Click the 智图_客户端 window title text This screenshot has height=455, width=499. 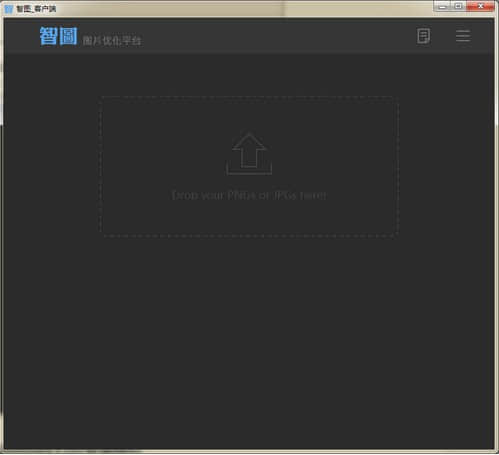click(x=36, y=9)
